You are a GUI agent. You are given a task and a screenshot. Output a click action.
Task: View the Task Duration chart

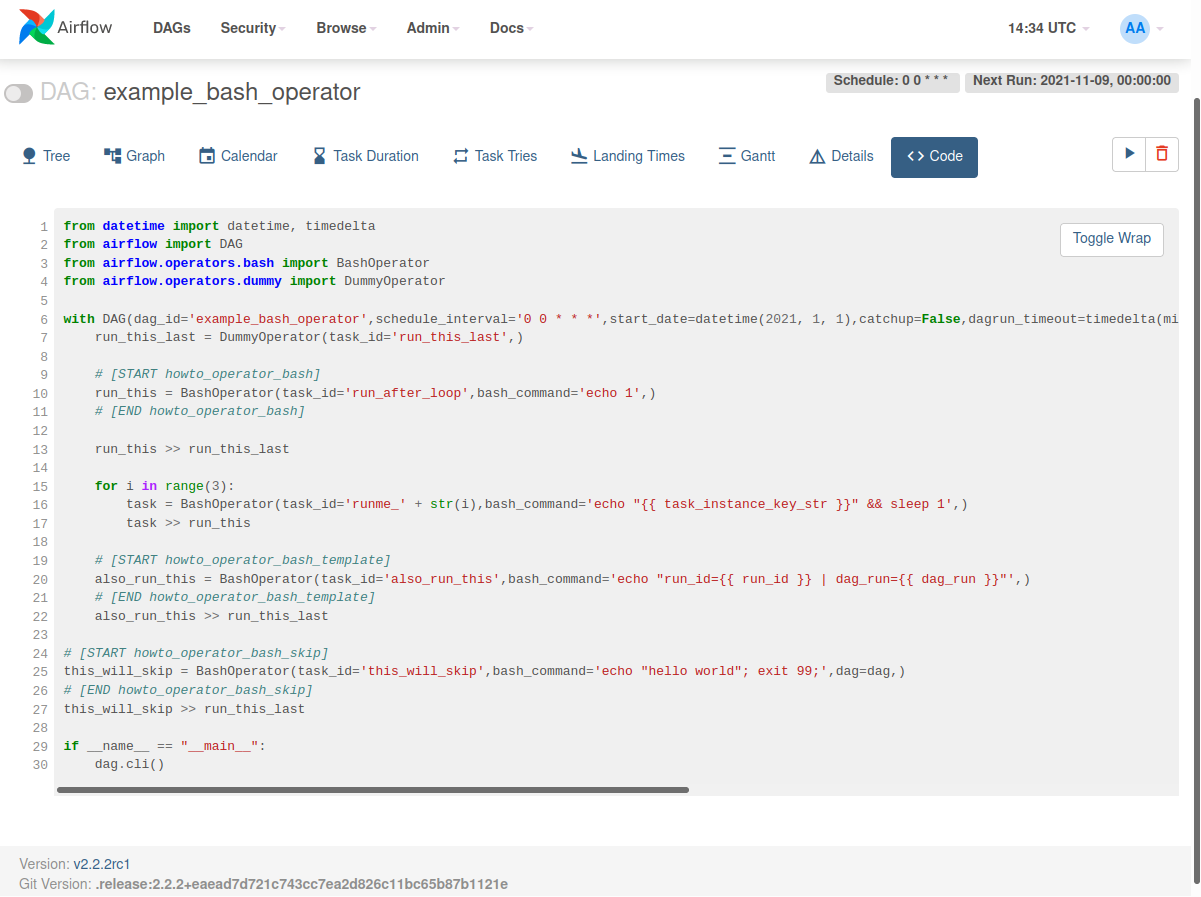pyautogui.click(x=365, y=156)
